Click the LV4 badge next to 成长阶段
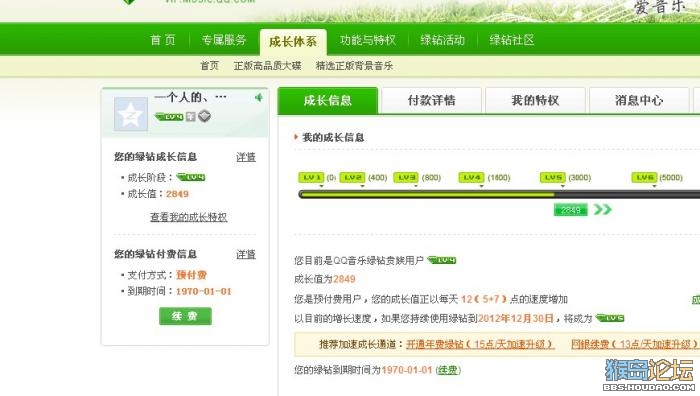 pos(191,177)
